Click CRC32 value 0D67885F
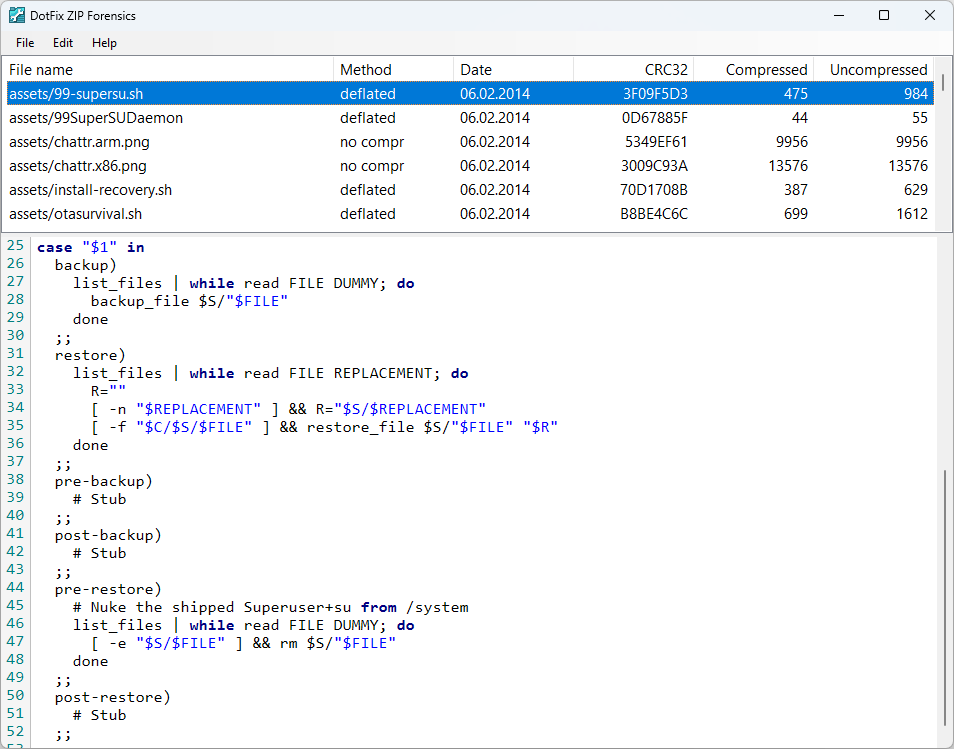This screenshot has width=954, height=749. [x=655, y=117]
